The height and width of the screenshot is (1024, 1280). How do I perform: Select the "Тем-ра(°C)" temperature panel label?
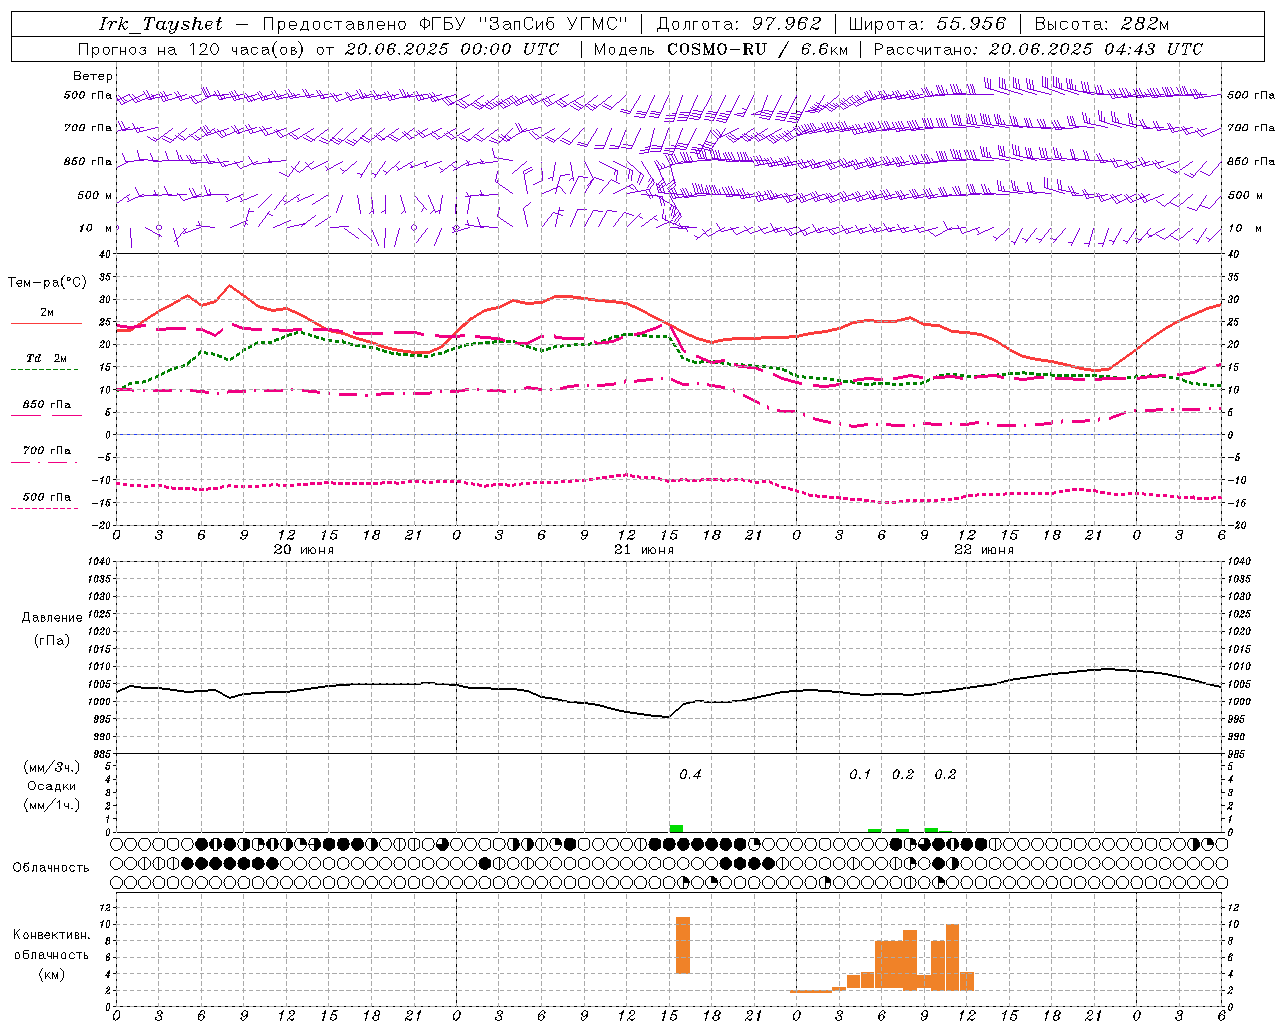pos(47,283)
